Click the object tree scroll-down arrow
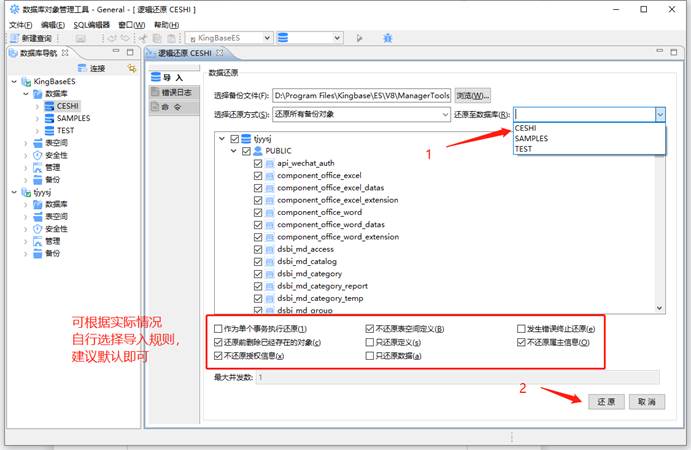The width and height of the screenshot is (691, 450). 659,308
